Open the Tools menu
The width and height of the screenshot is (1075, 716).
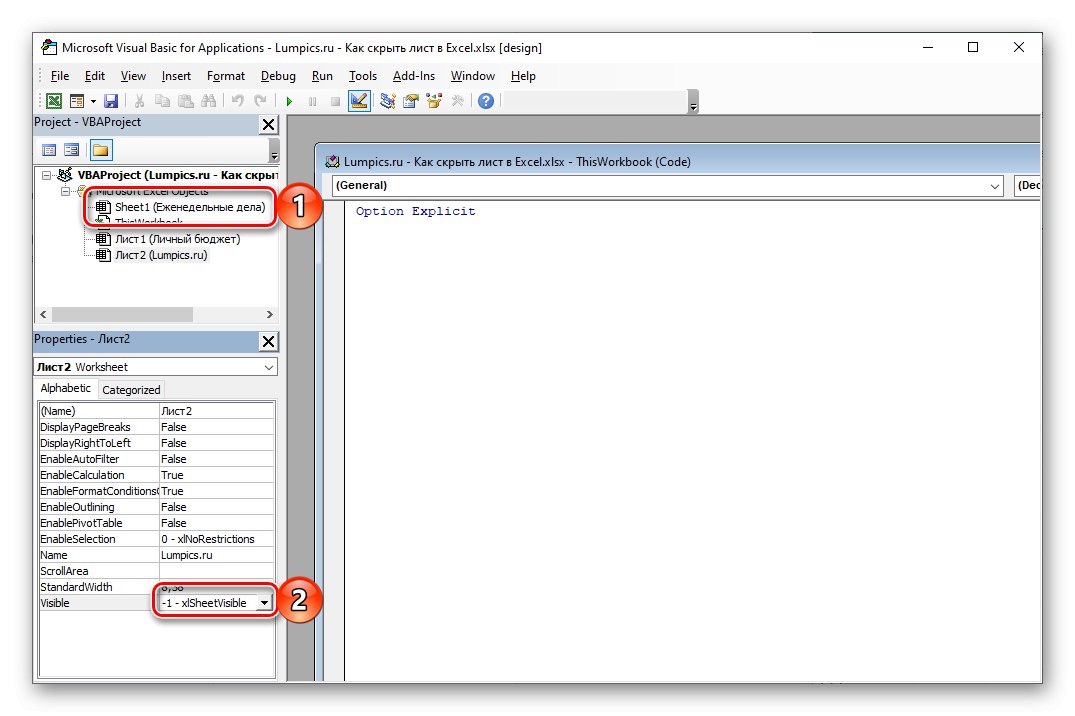(363, 76)
